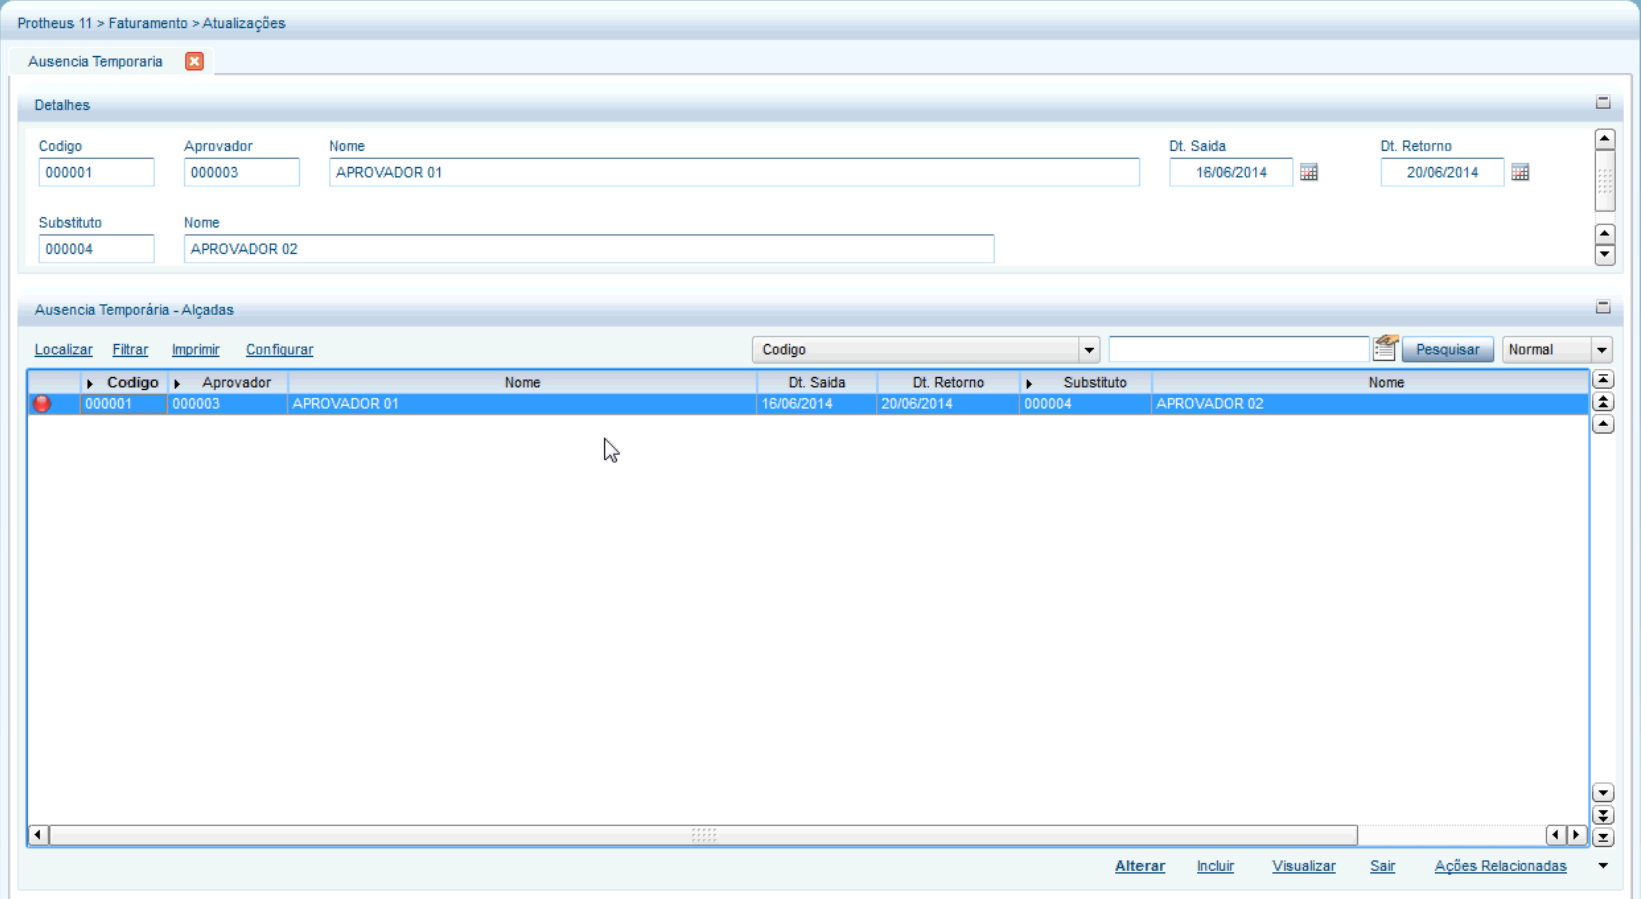Click the Alterar link
The image size is (1641, 899).
coord(1139,866)
